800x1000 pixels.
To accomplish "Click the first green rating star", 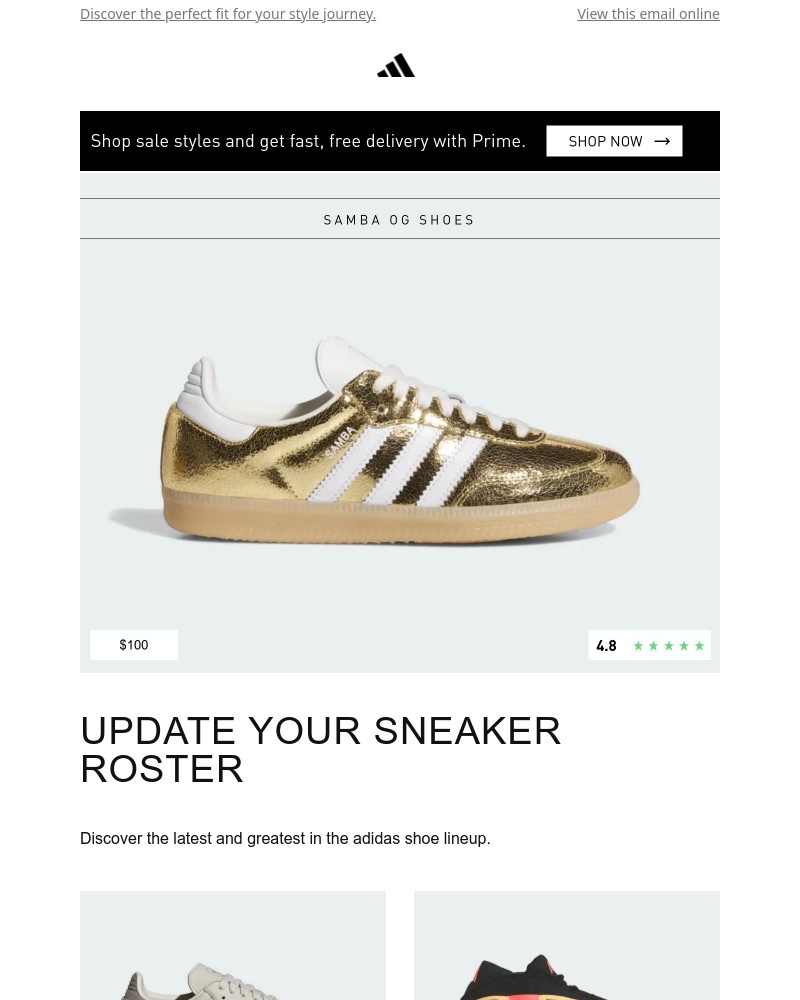I will pyautogui.click(x=638, y=646).
